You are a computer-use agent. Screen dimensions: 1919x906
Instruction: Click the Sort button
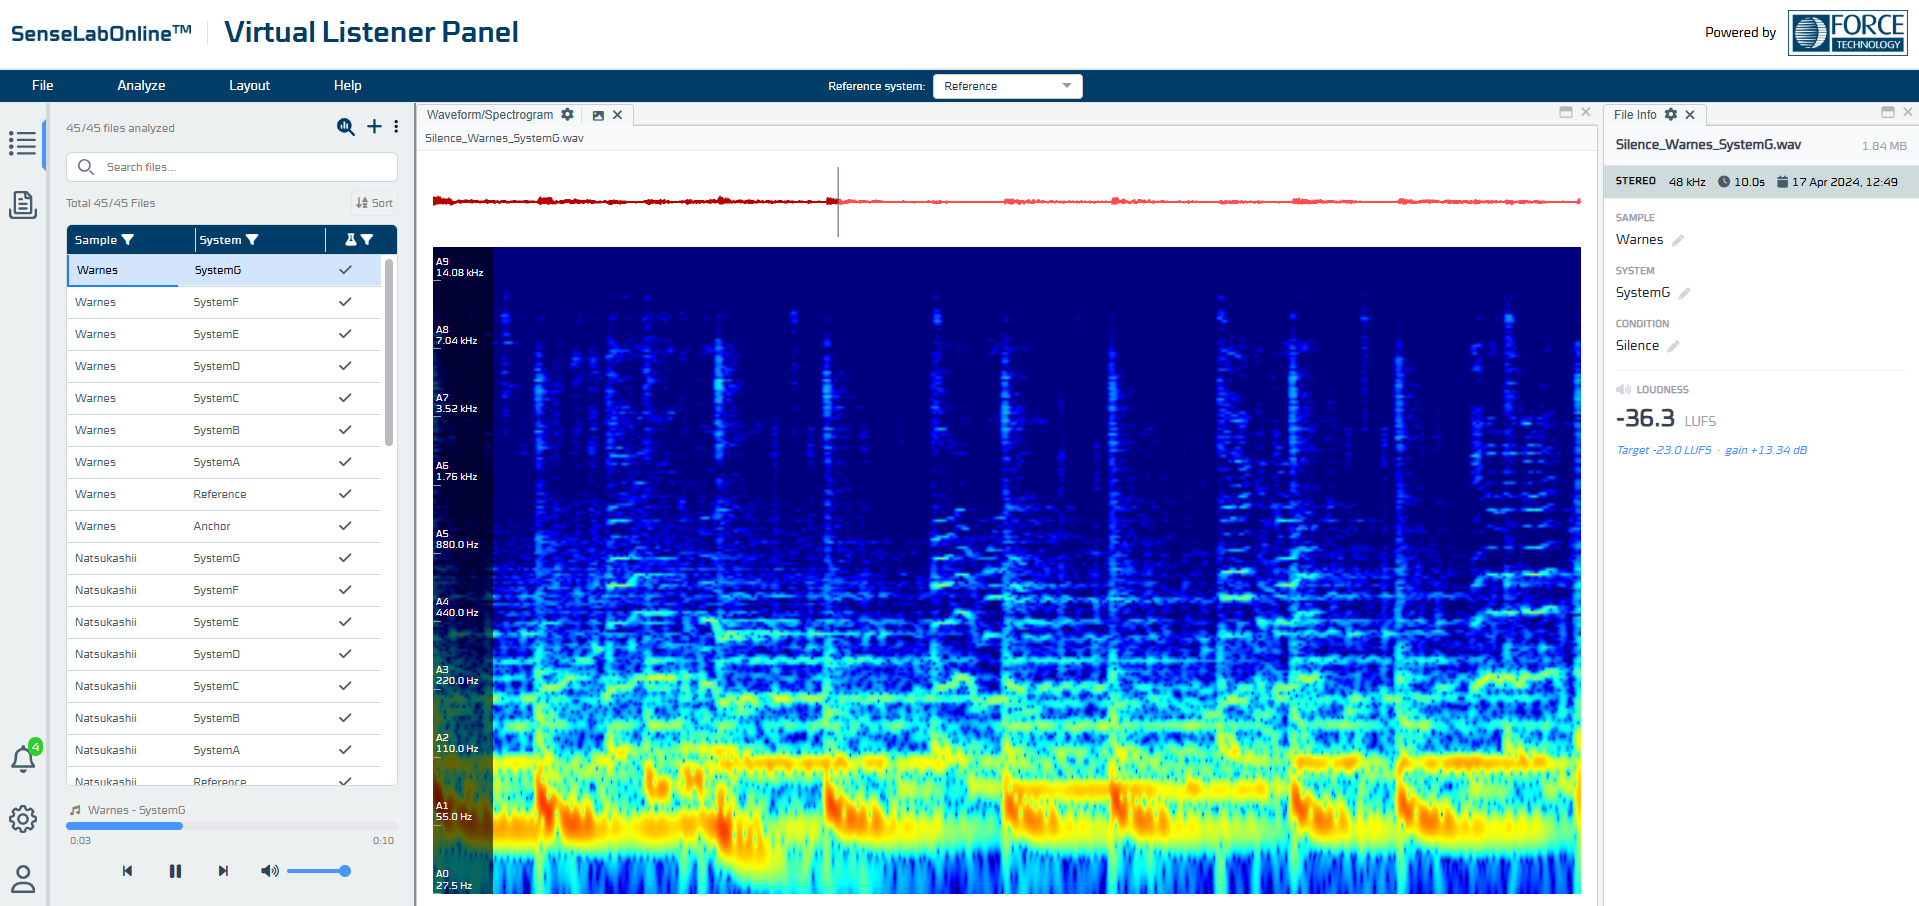tap(374, 203)
